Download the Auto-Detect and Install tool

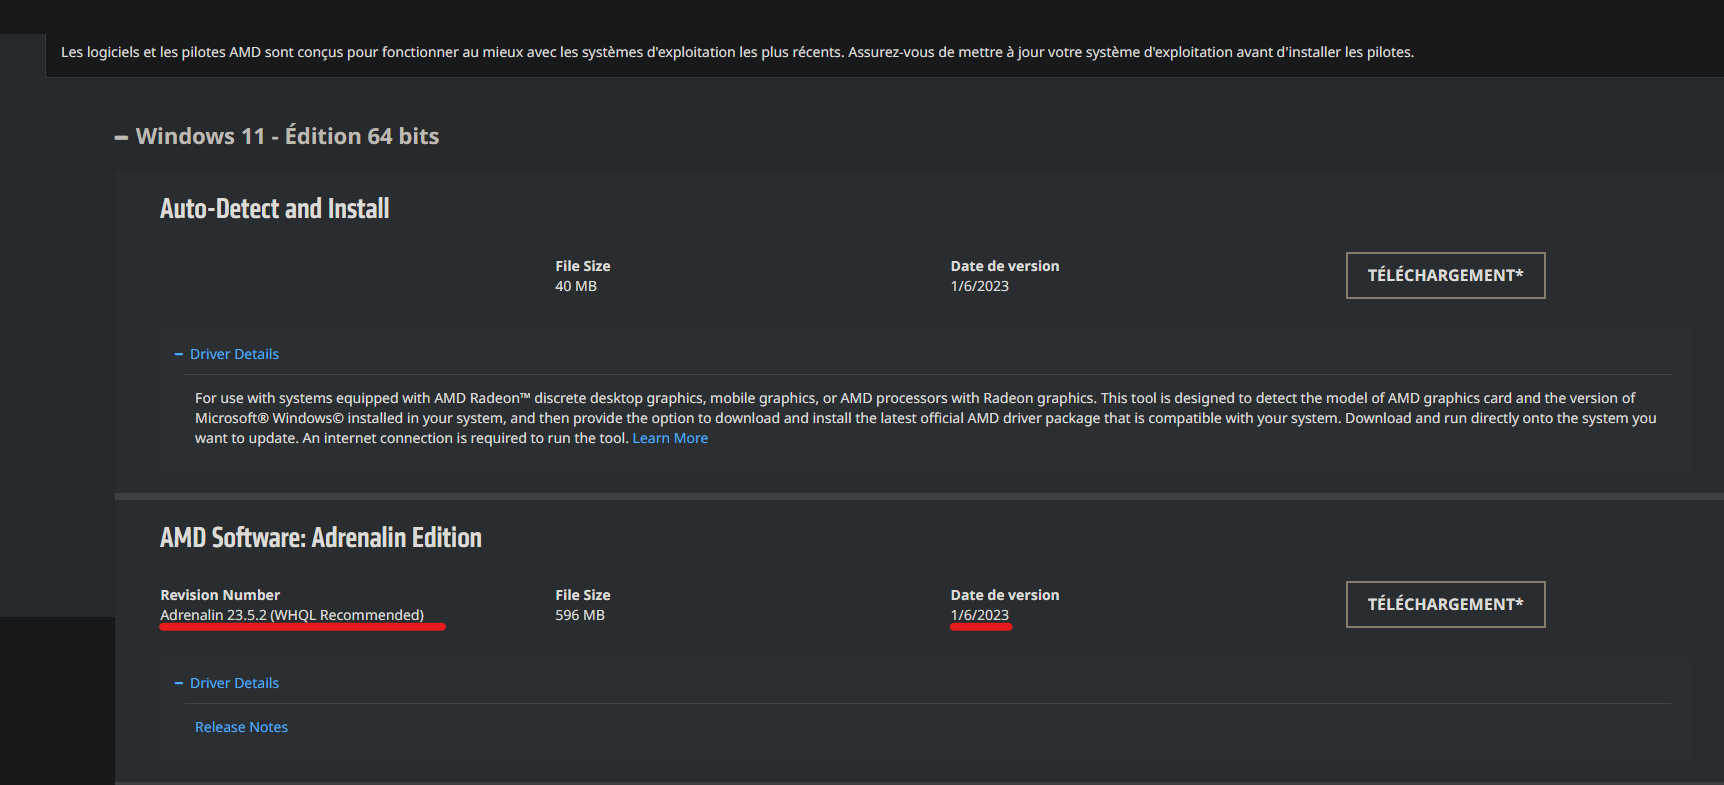click(x=1445, y=275)
